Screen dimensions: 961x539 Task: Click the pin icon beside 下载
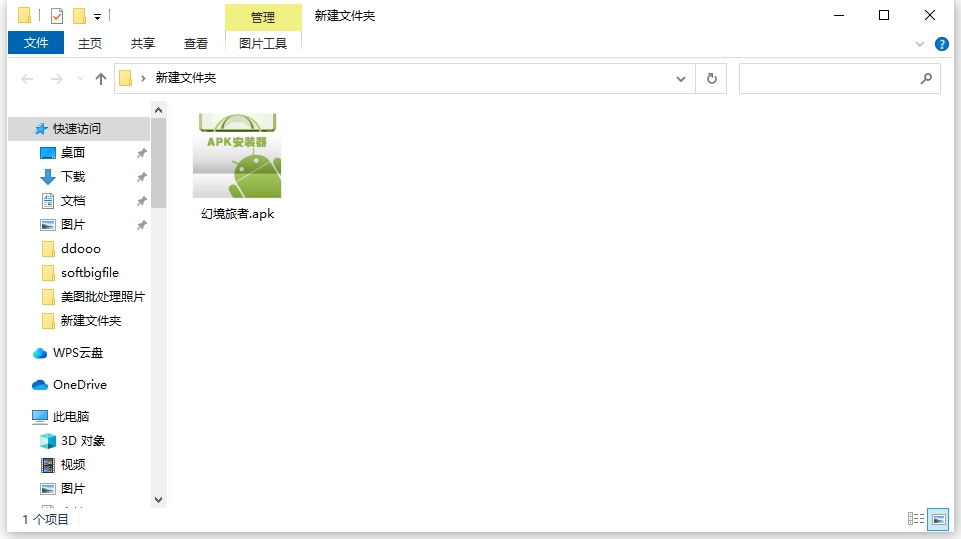(x=142, y=177)
